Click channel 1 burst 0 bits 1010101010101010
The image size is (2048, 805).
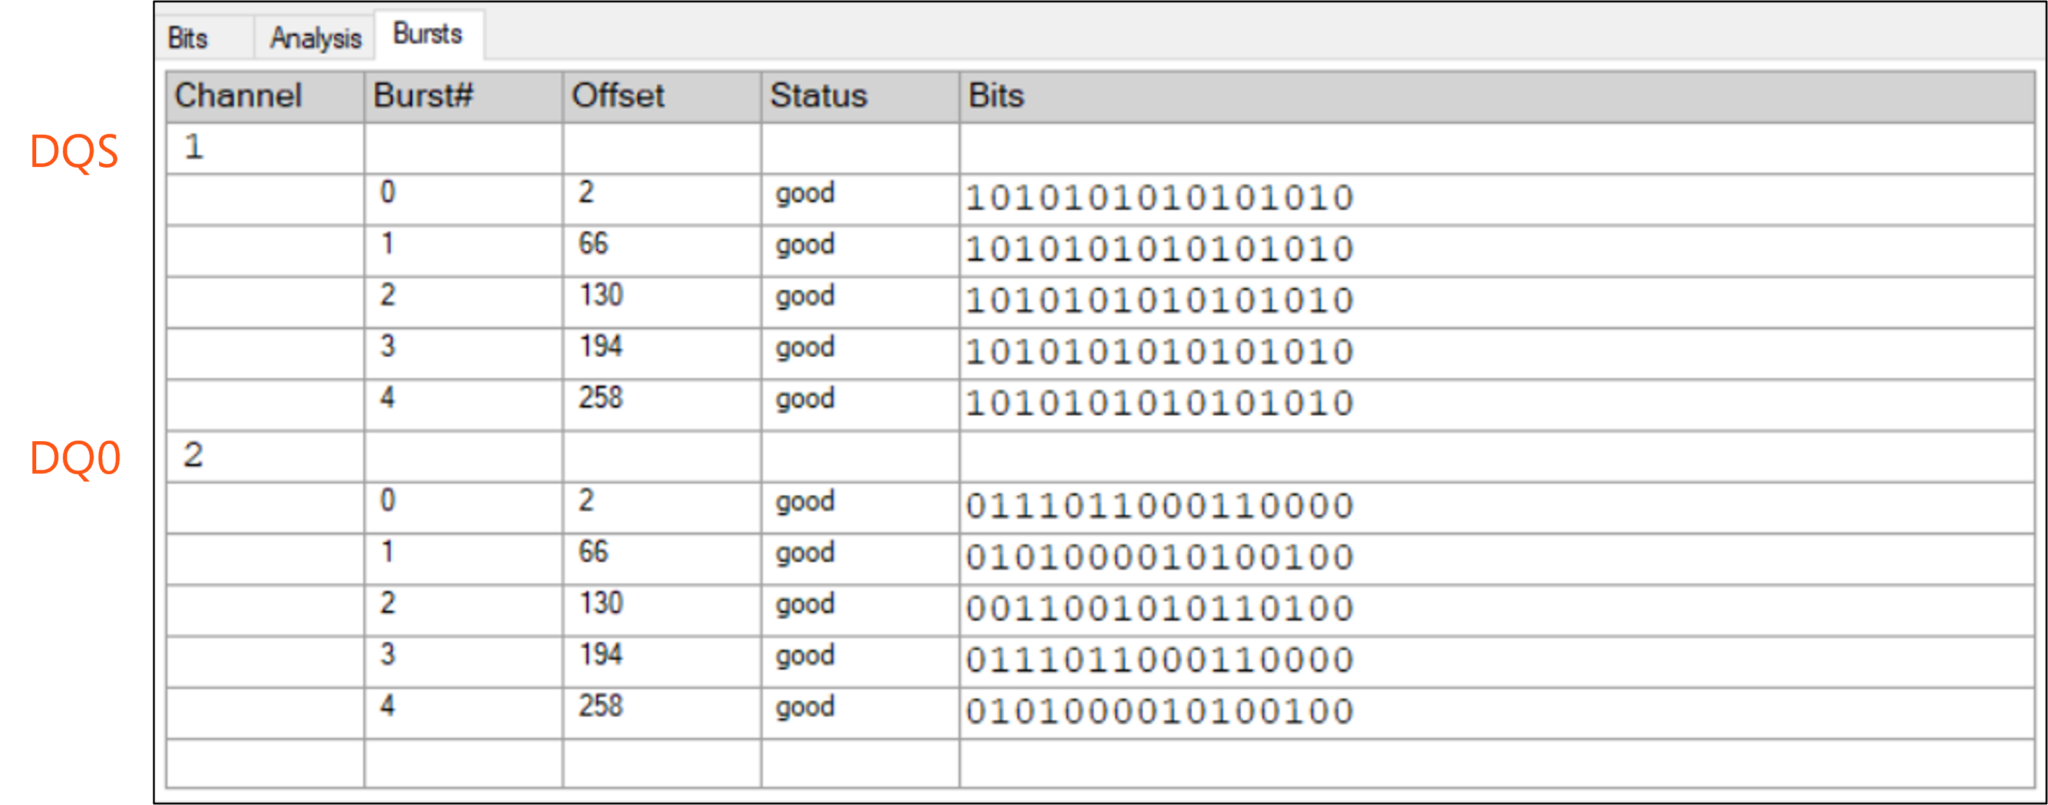click(1159, 198)
